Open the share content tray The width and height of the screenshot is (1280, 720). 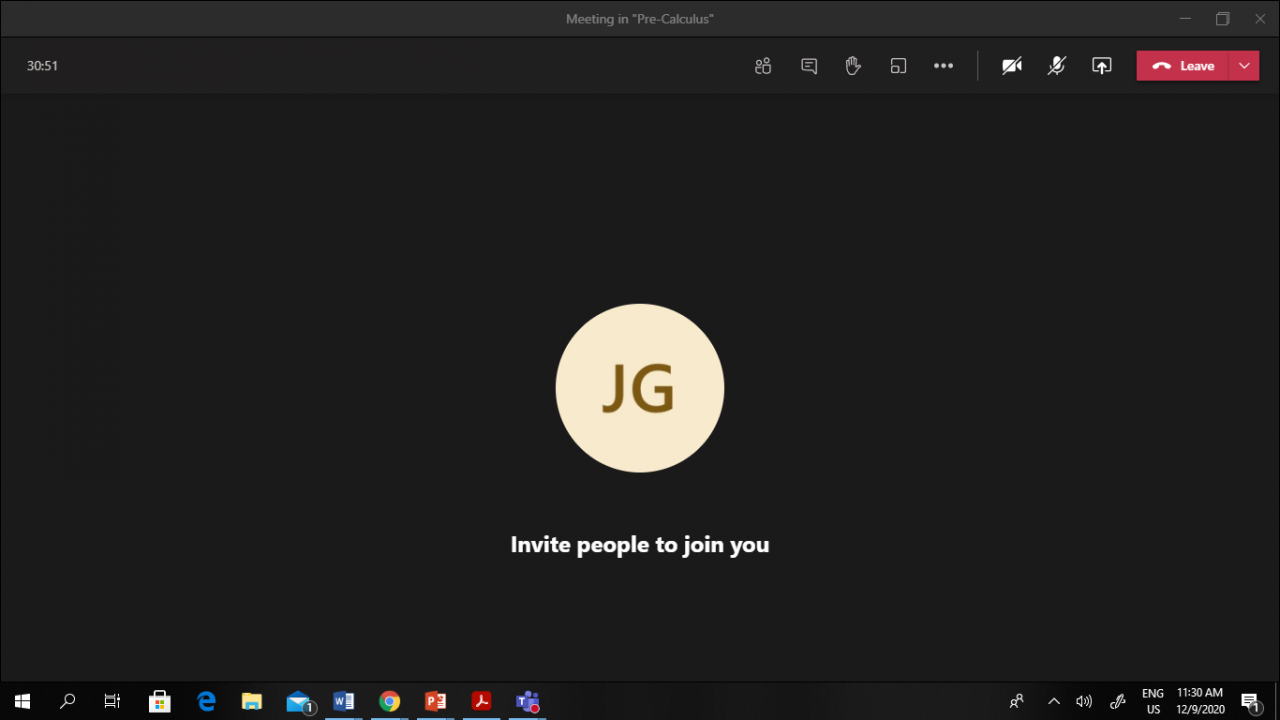[x=1101, y=66]
